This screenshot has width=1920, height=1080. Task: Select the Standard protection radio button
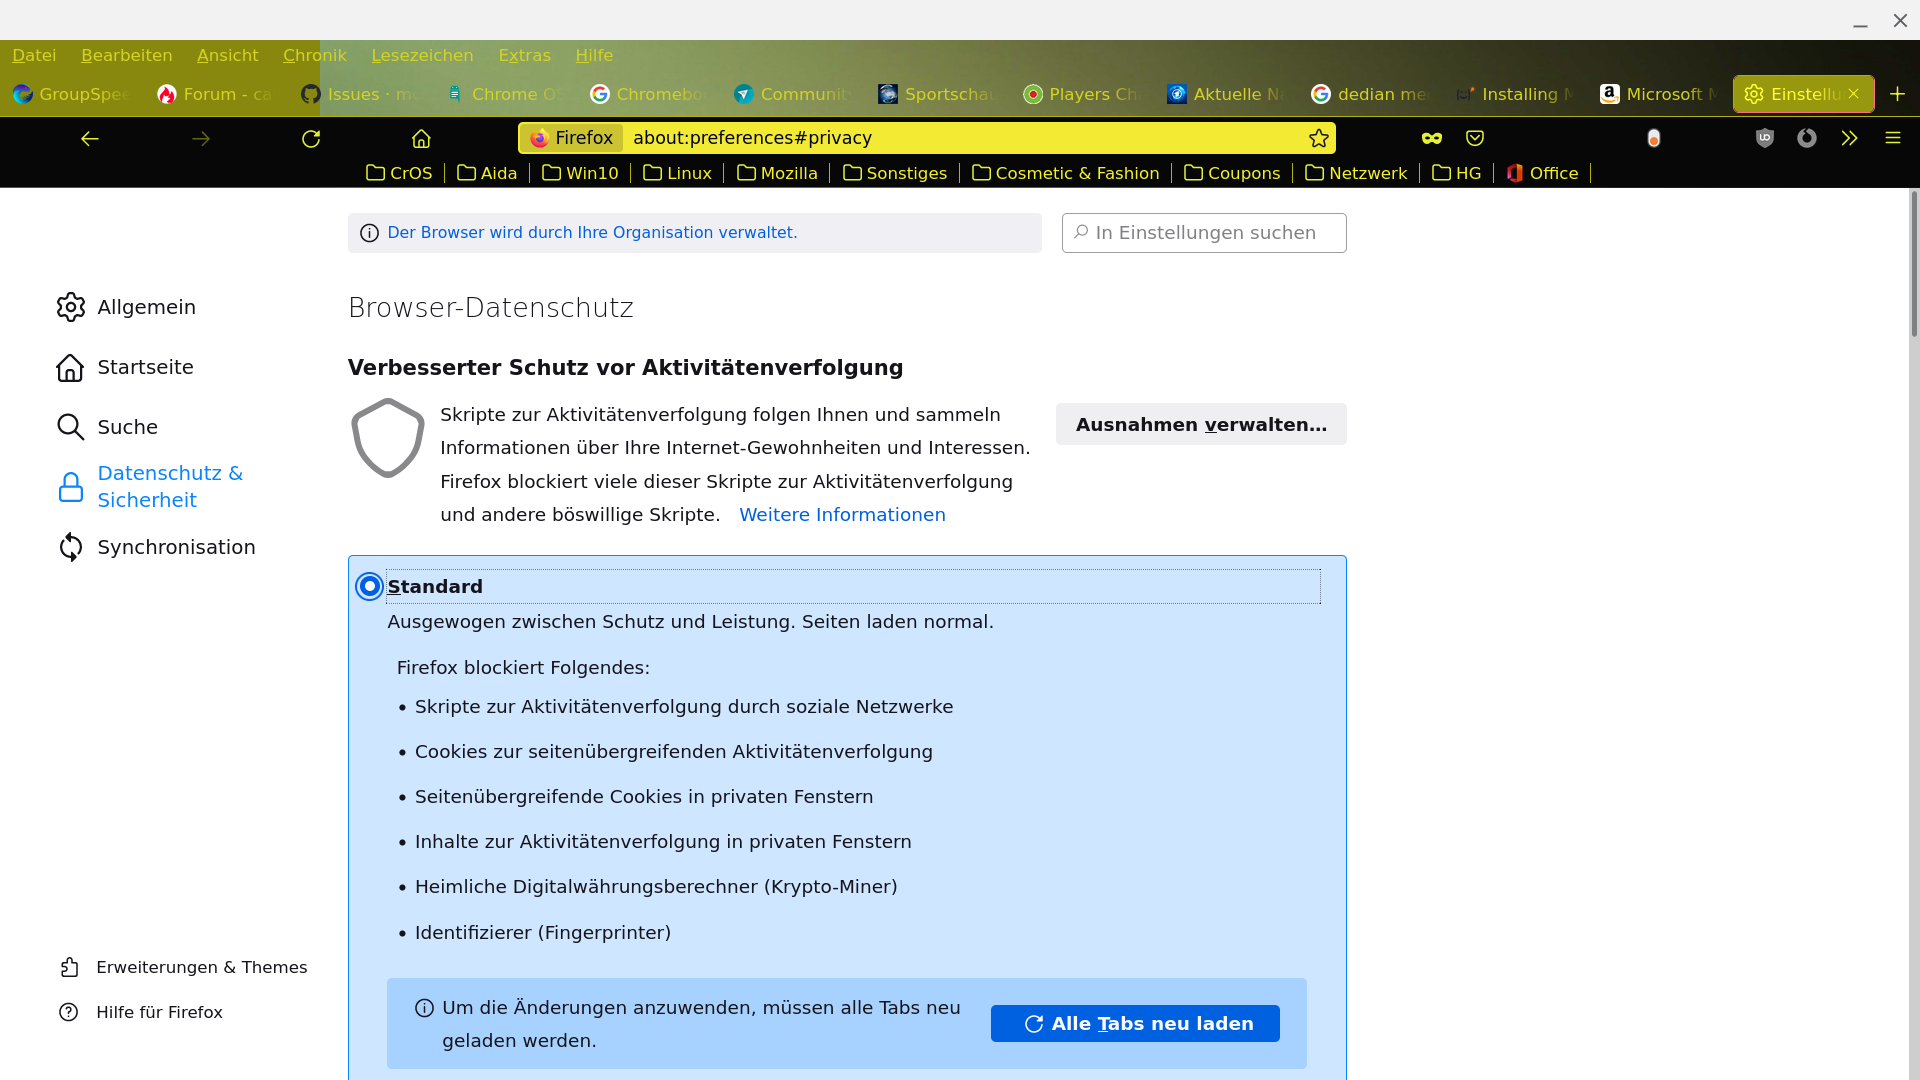pos(370,586)
